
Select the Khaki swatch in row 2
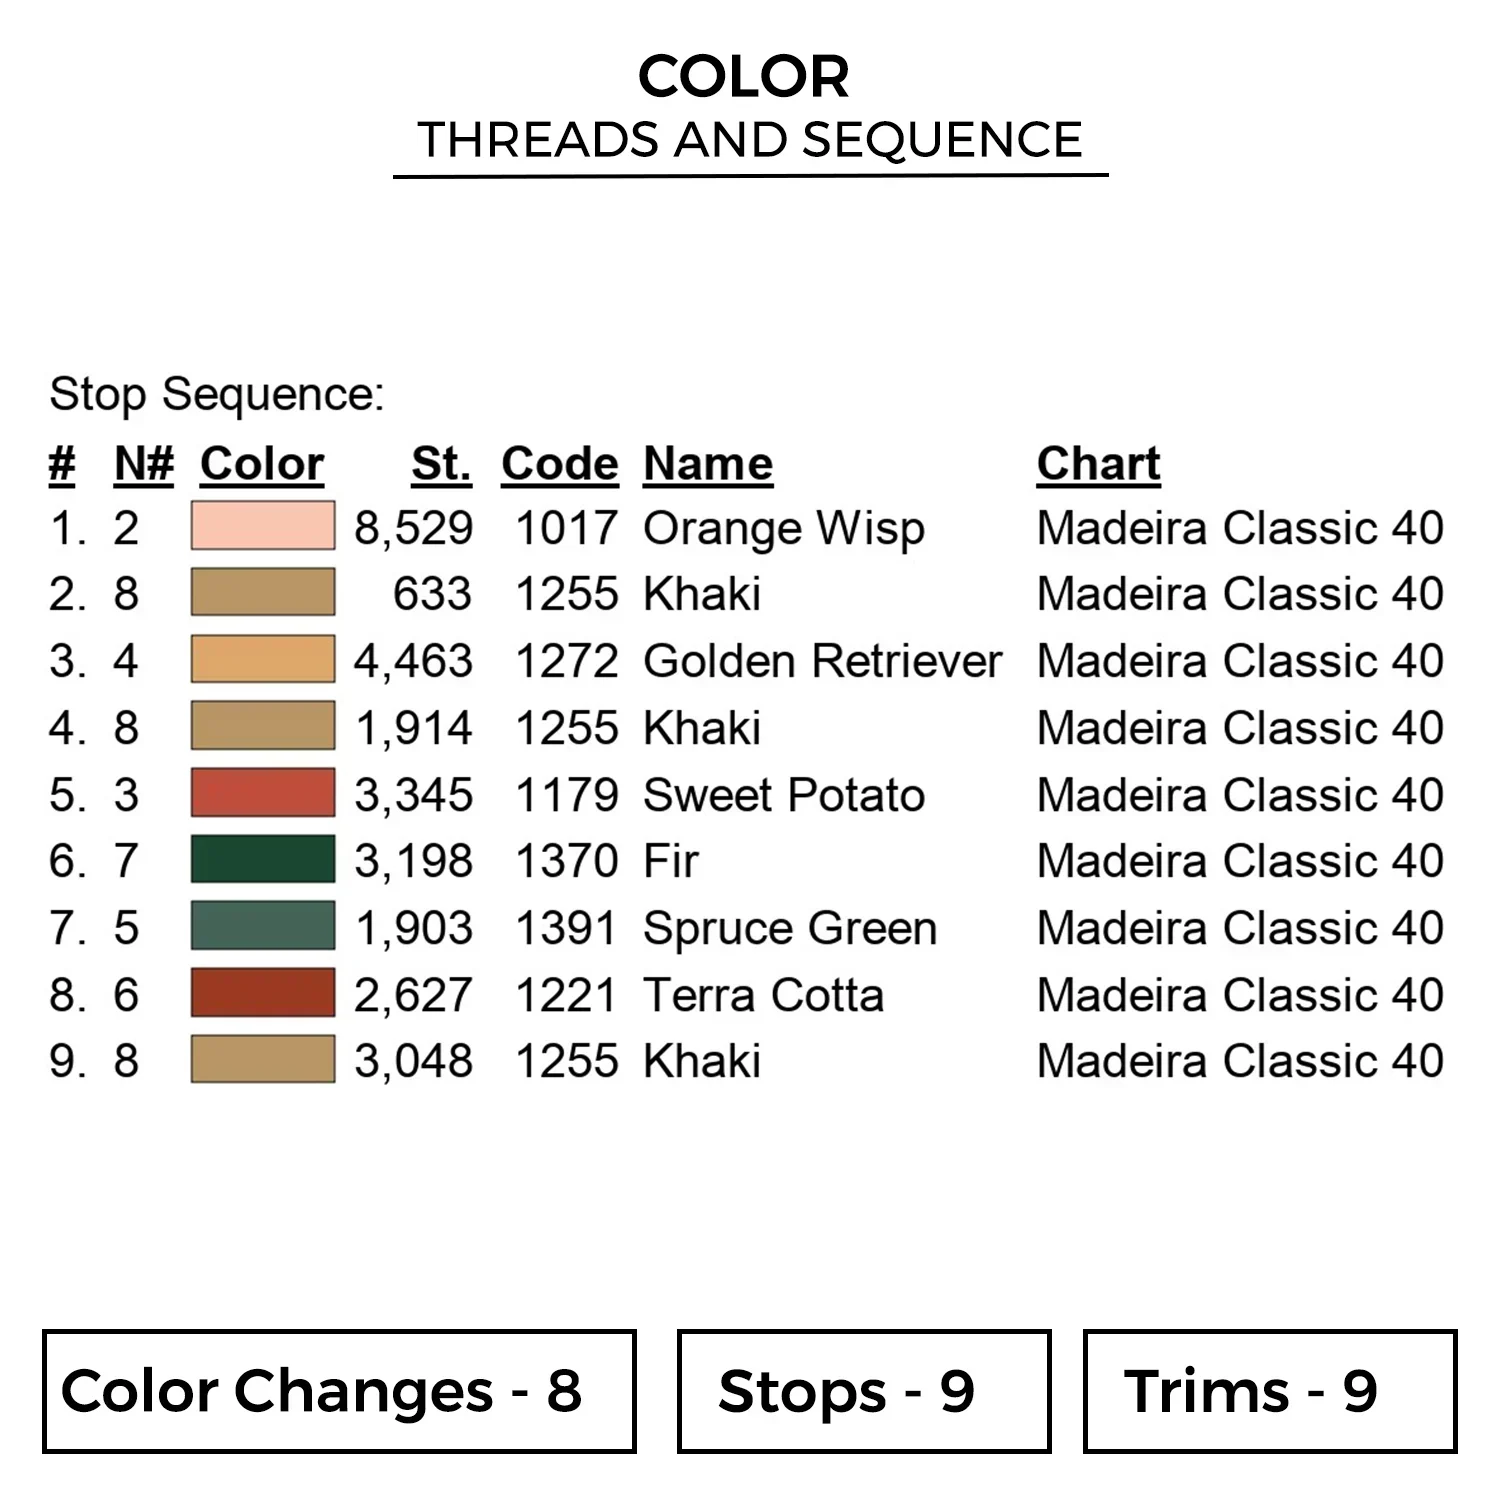coord(262,592)
